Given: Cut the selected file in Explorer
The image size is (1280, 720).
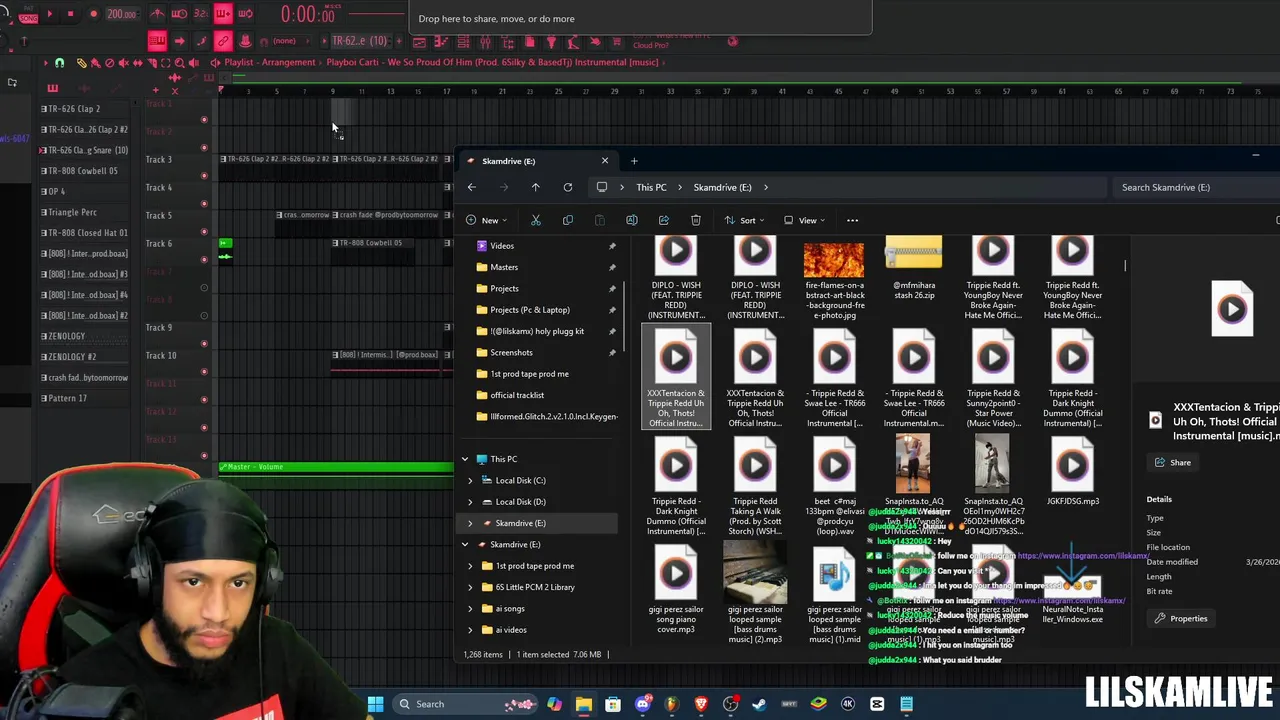Looking at the screenshot, I should click(x=536, y=220).
